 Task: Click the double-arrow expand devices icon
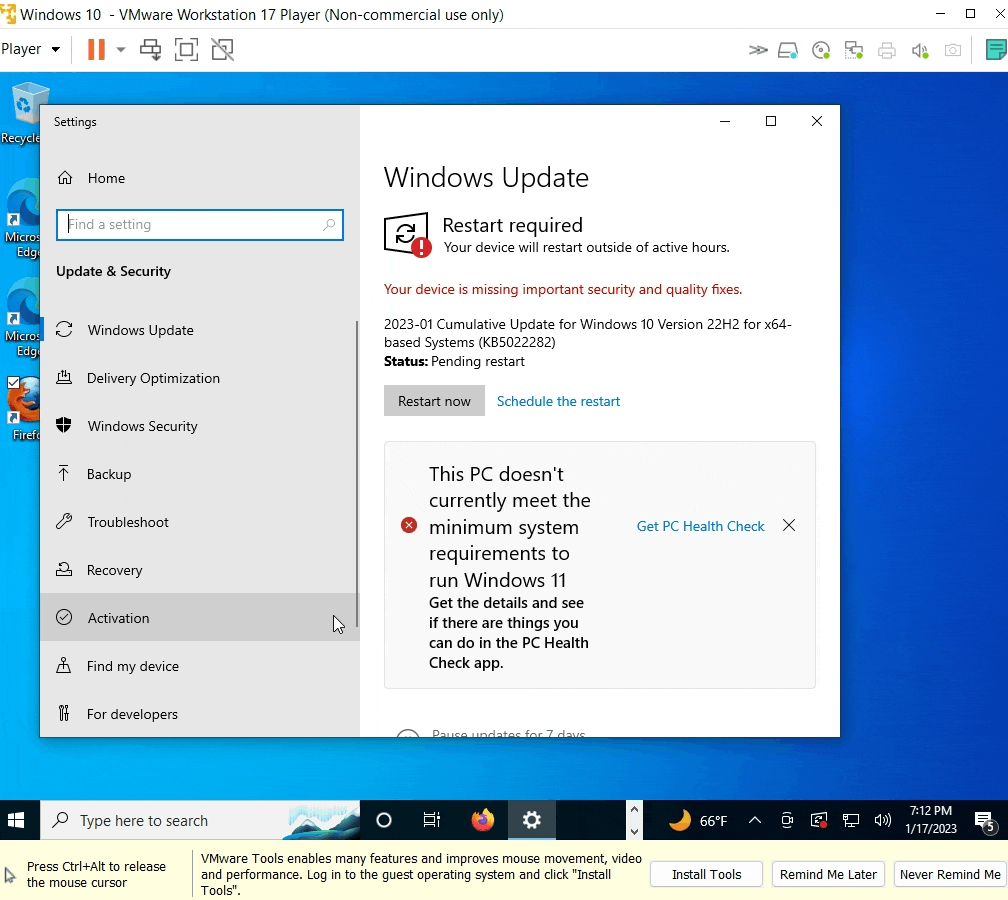pyautogui.click(x=758, y=50)
